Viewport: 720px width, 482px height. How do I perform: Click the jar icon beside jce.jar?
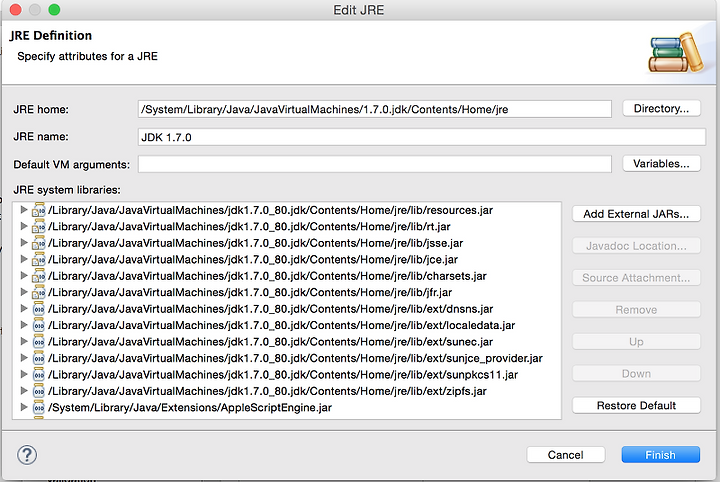coord(39,260)
